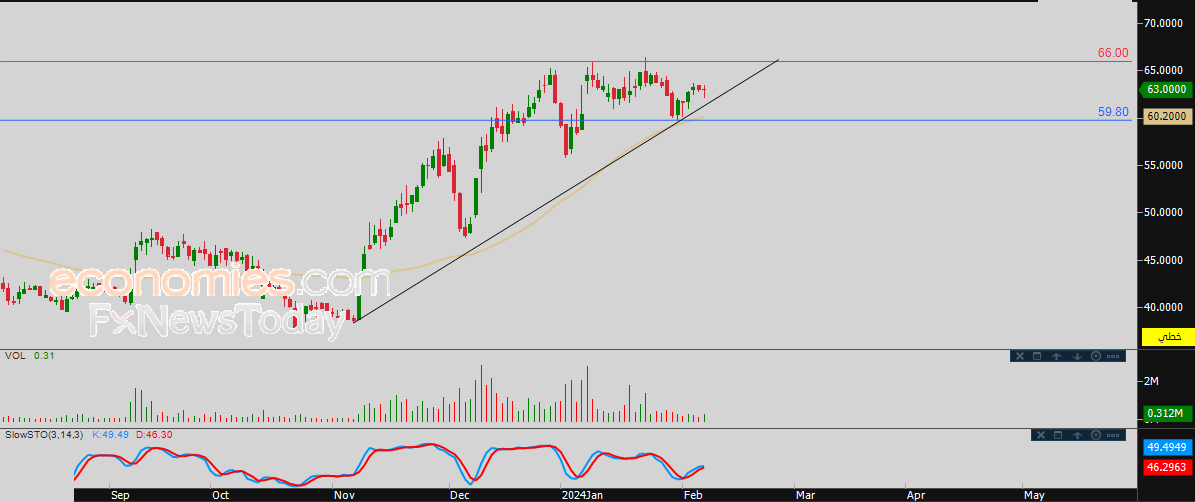Select the beige 60.2000 moving average tag

(1166, 117)
